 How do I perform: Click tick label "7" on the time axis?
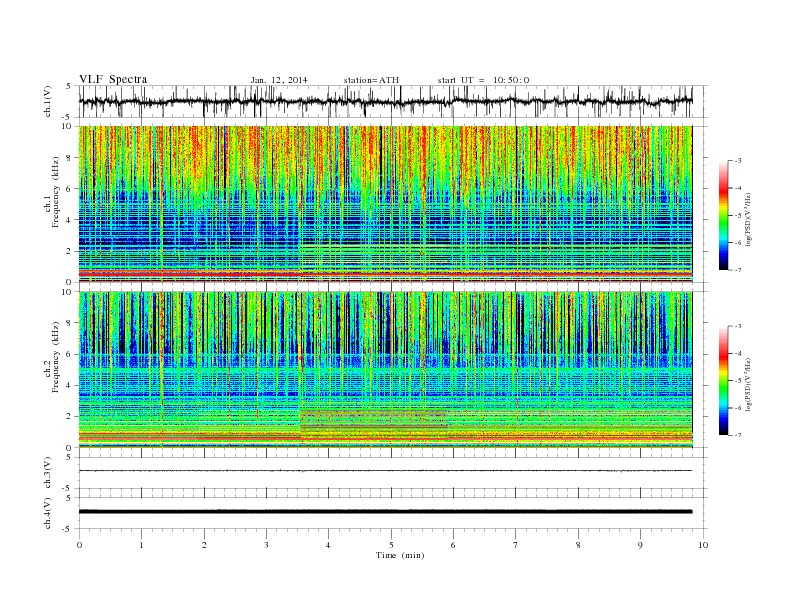516,545
